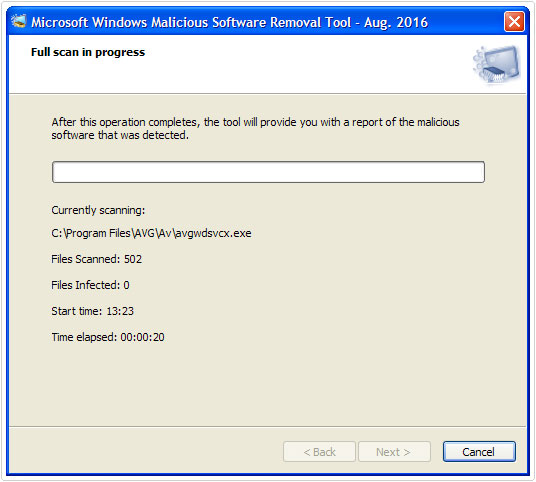Click the 'Currently scanning:' label
The height and width of the screenshot is (482, 536).
[x=98, y=210]
